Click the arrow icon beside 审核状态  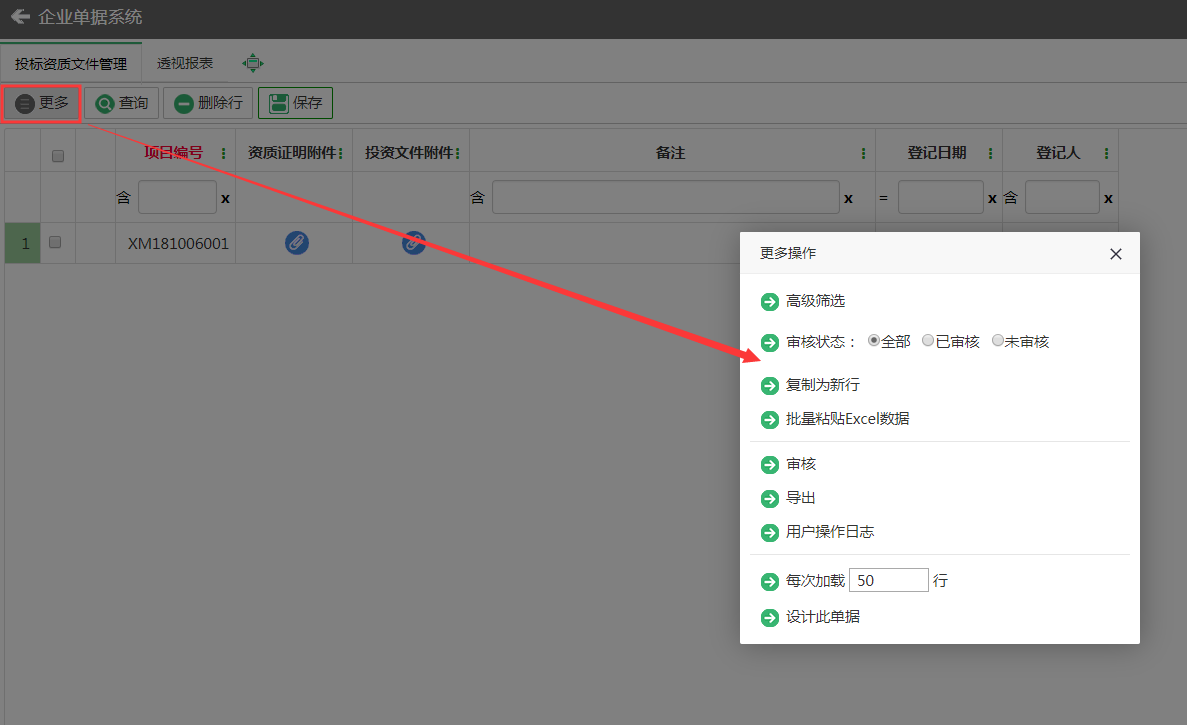(770, 343)
